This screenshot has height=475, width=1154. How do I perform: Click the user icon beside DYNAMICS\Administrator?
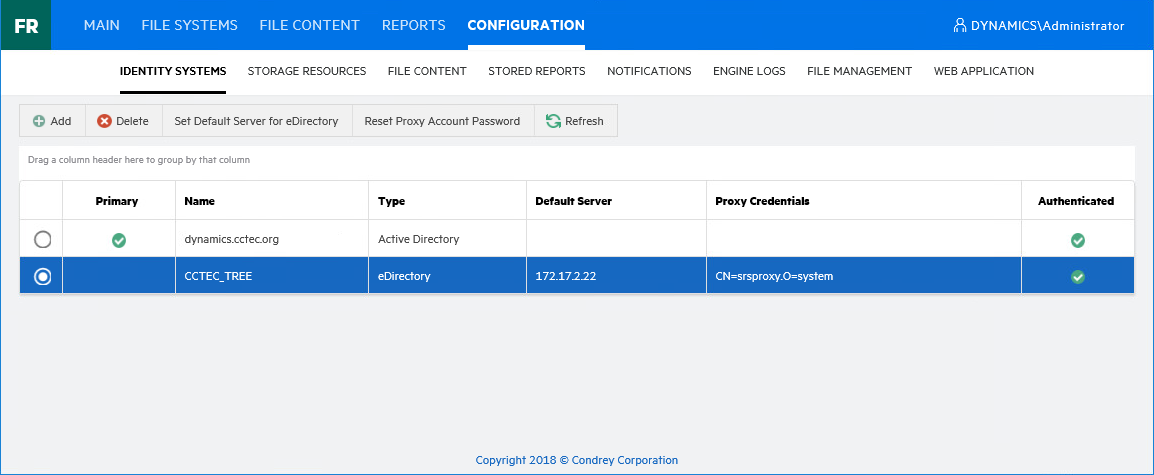click(960, 26)
